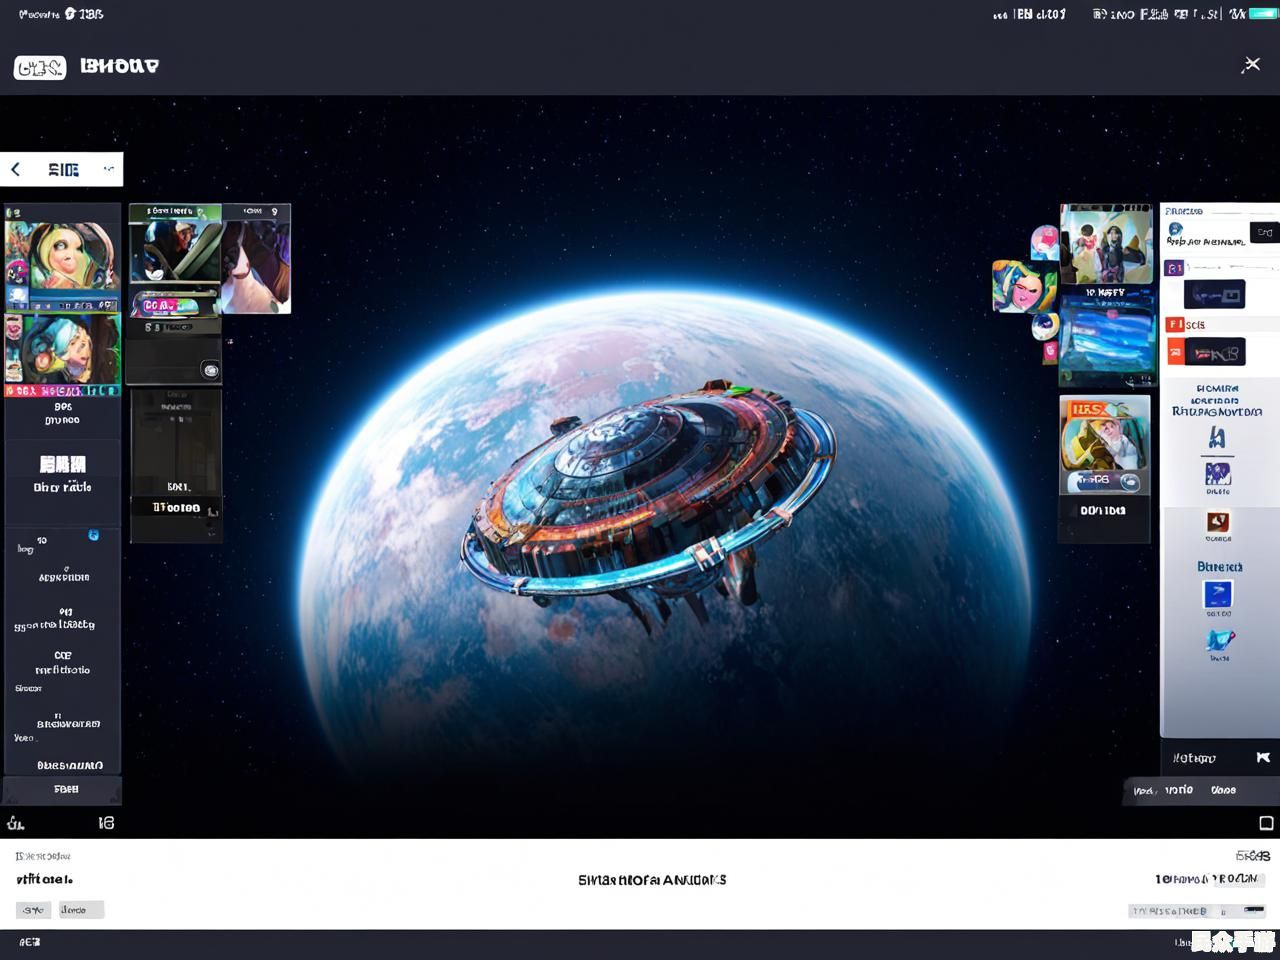Open the brown square app icon in right panel
This screenshot has width=1280, height=960.
1217,521
